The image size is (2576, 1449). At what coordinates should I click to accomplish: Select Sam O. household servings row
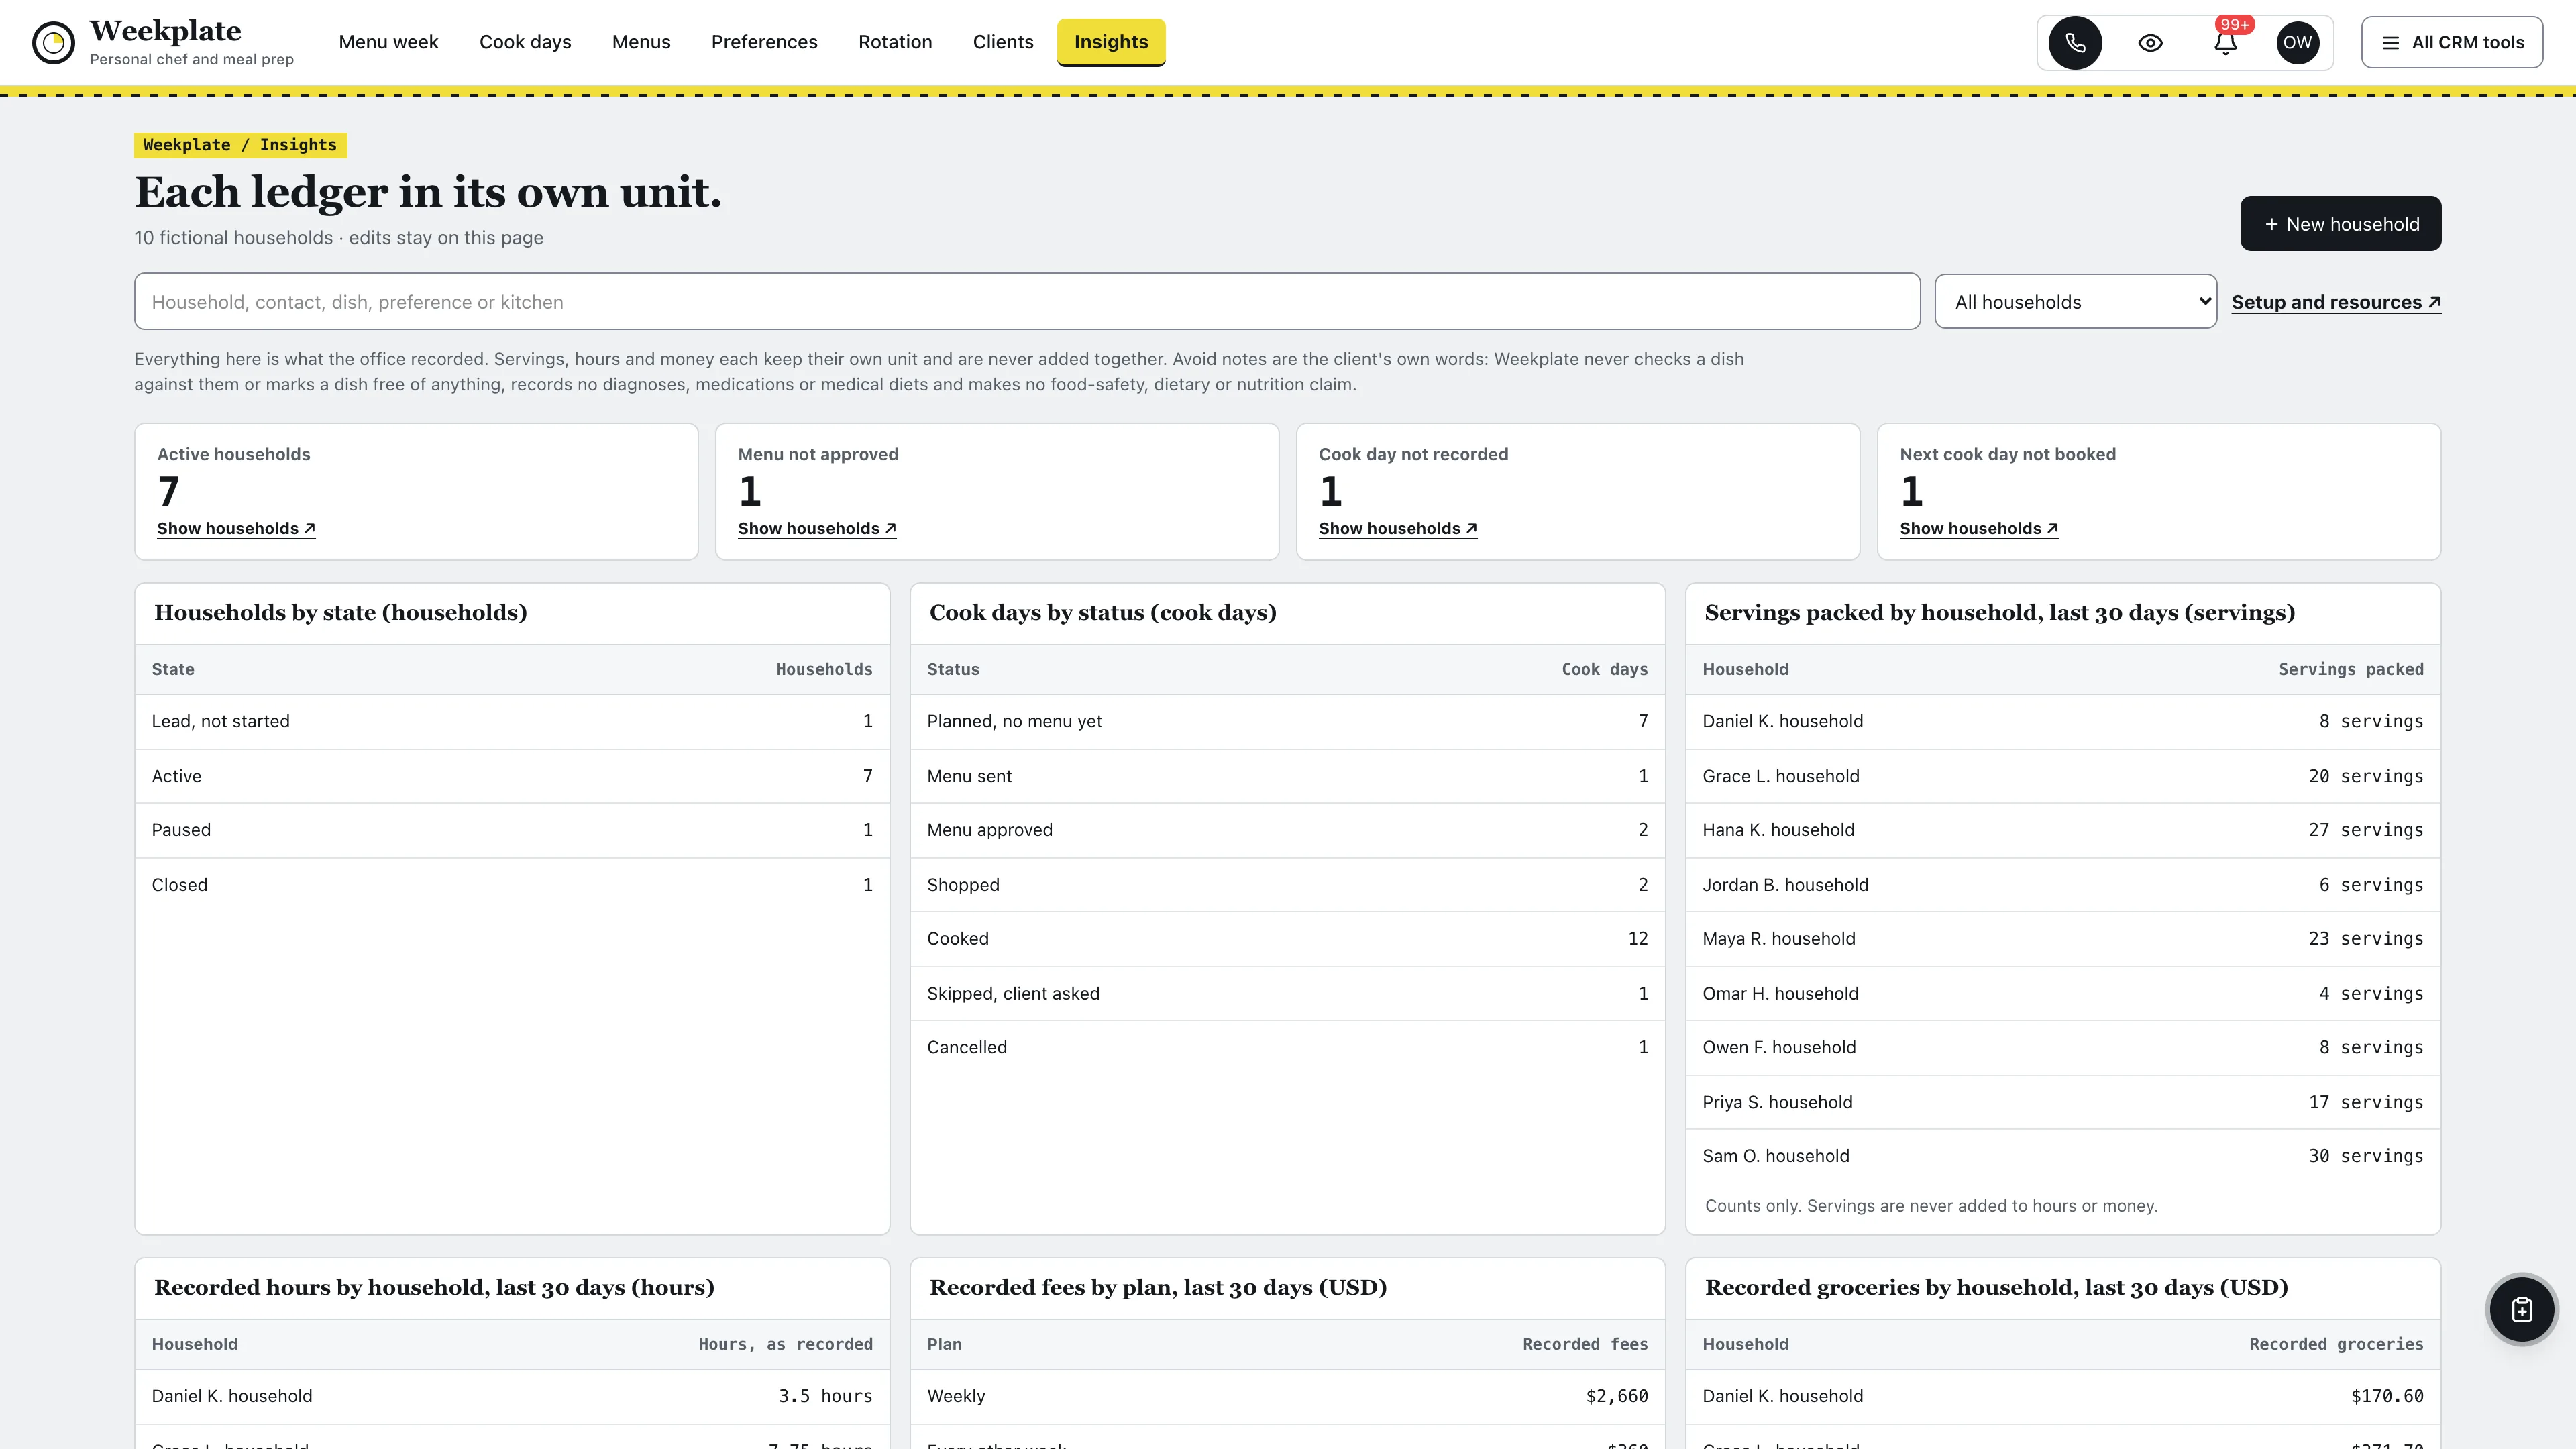(x=2062, y=1156)
